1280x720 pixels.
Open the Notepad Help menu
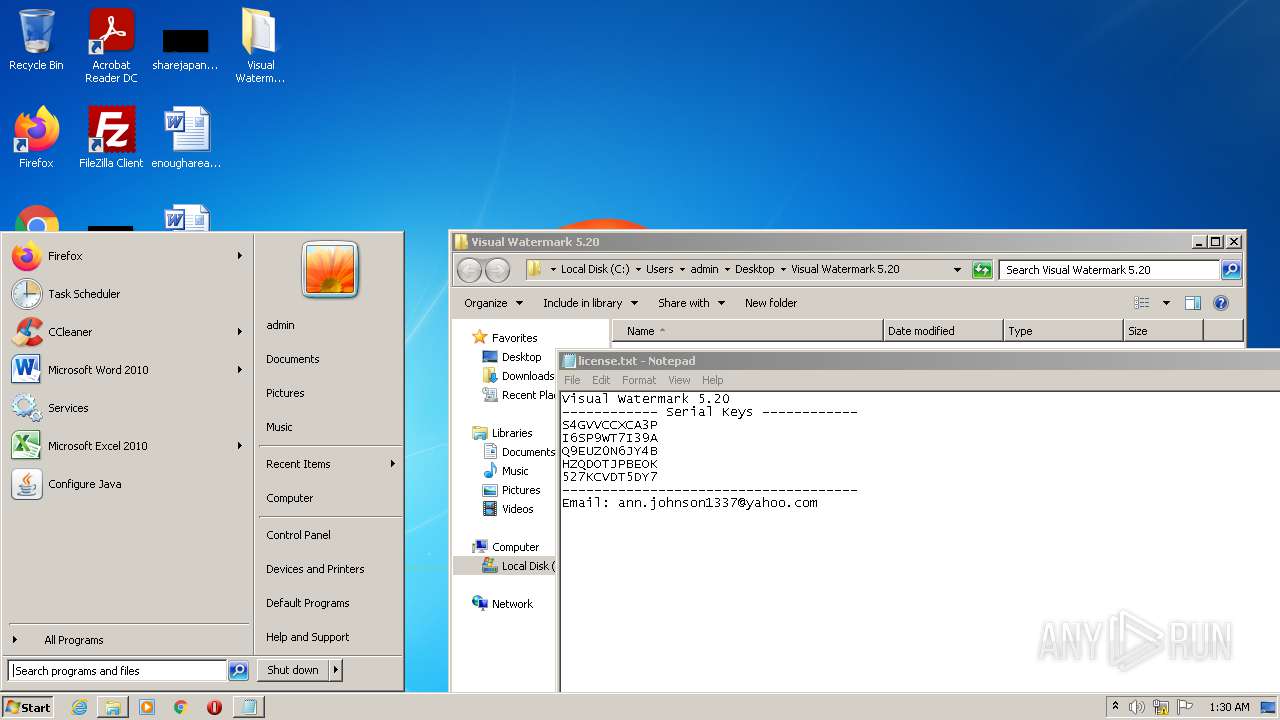(712, 380)
